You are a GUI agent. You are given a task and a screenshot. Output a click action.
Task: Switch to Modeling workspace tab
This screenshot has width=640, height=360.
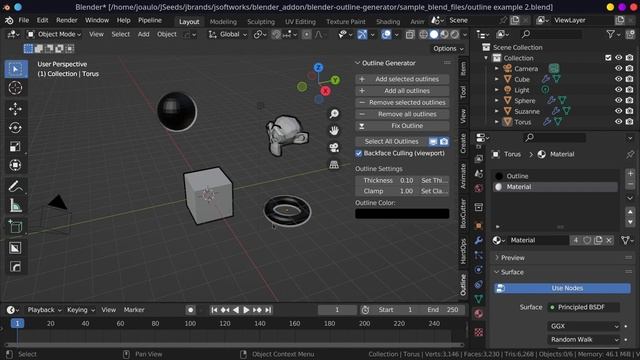click(223, 22)
